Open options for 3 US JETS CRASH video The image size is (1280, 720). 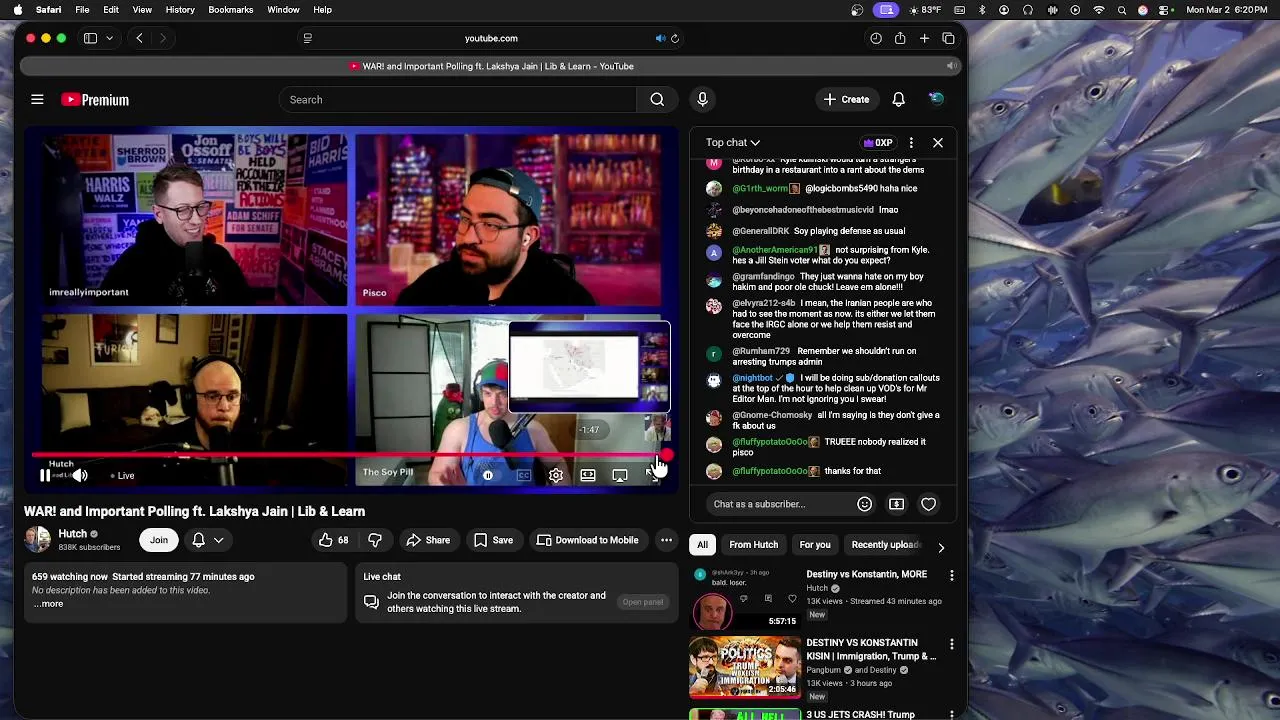click(951, 714)
